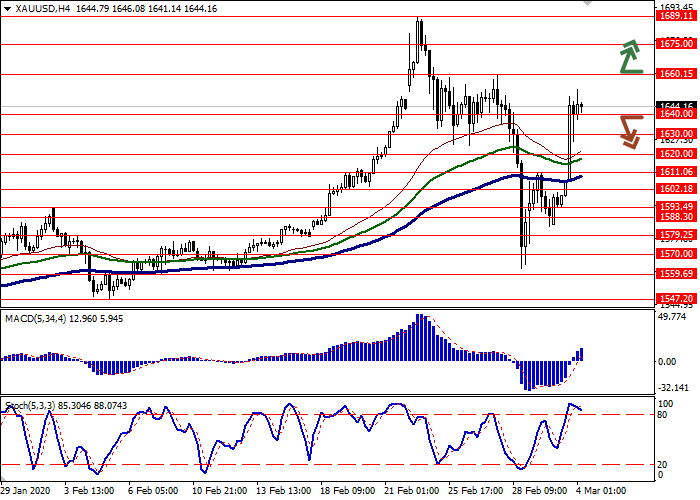Select the 1675.00 price level label
The image size is (700, 500).
click(x=674, y=43)
